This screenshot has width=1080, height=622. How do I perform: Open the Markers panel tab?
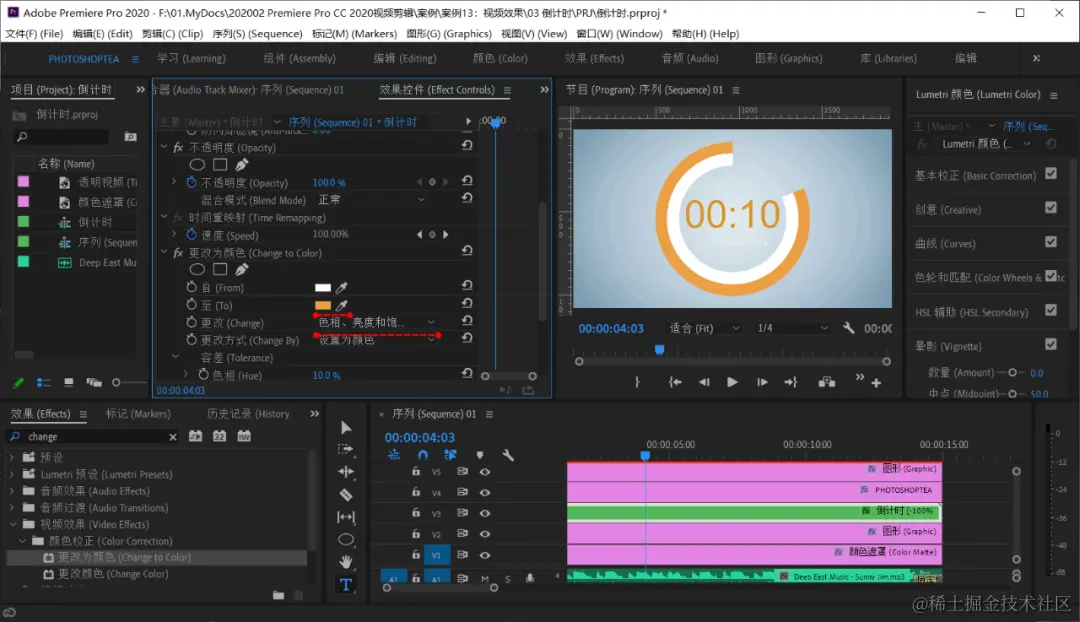click(138, 413)
